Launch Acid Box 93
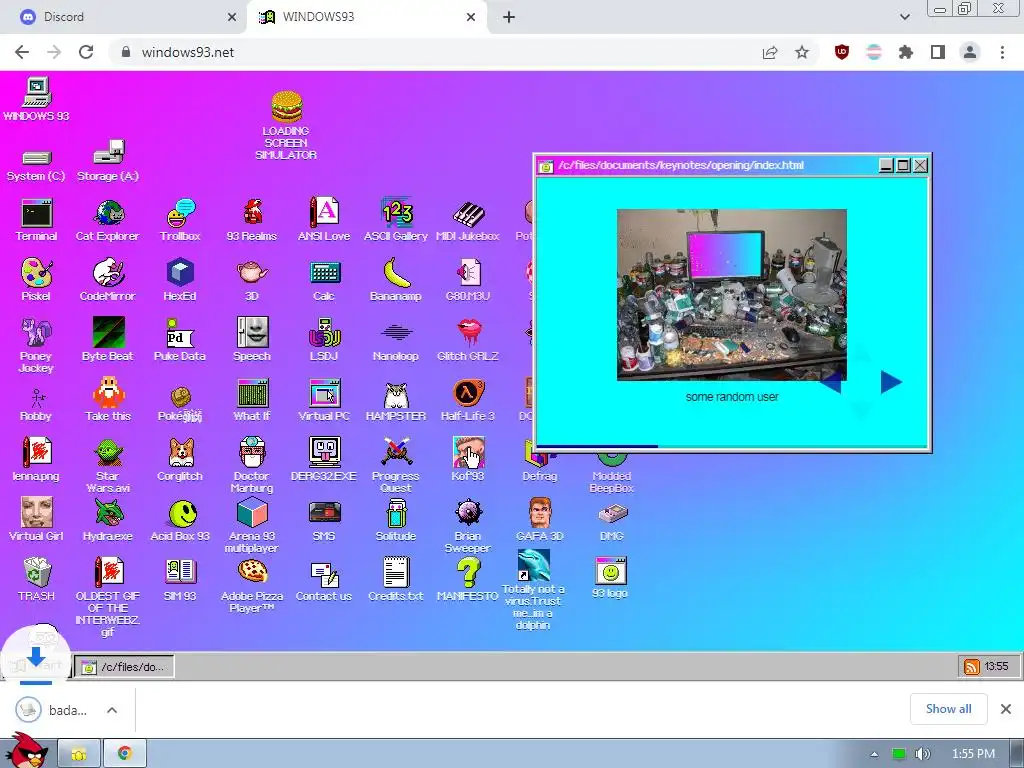The width and height of the screenshot is (1024, 768). (x=182, y=514)
